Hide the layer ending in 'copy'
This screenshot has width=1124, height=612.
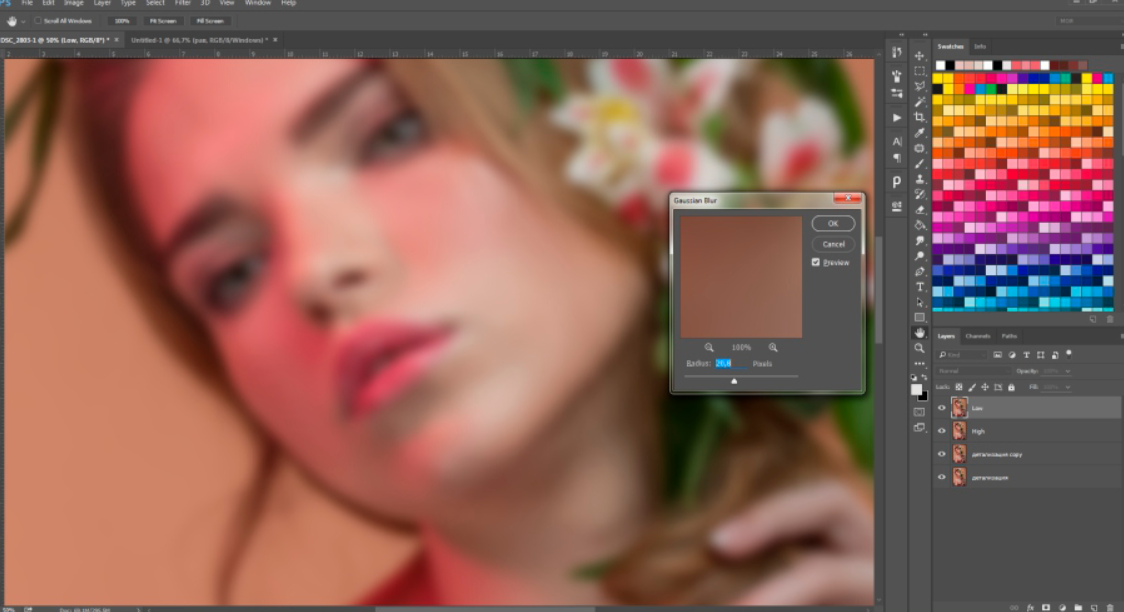tap(942, 454)
